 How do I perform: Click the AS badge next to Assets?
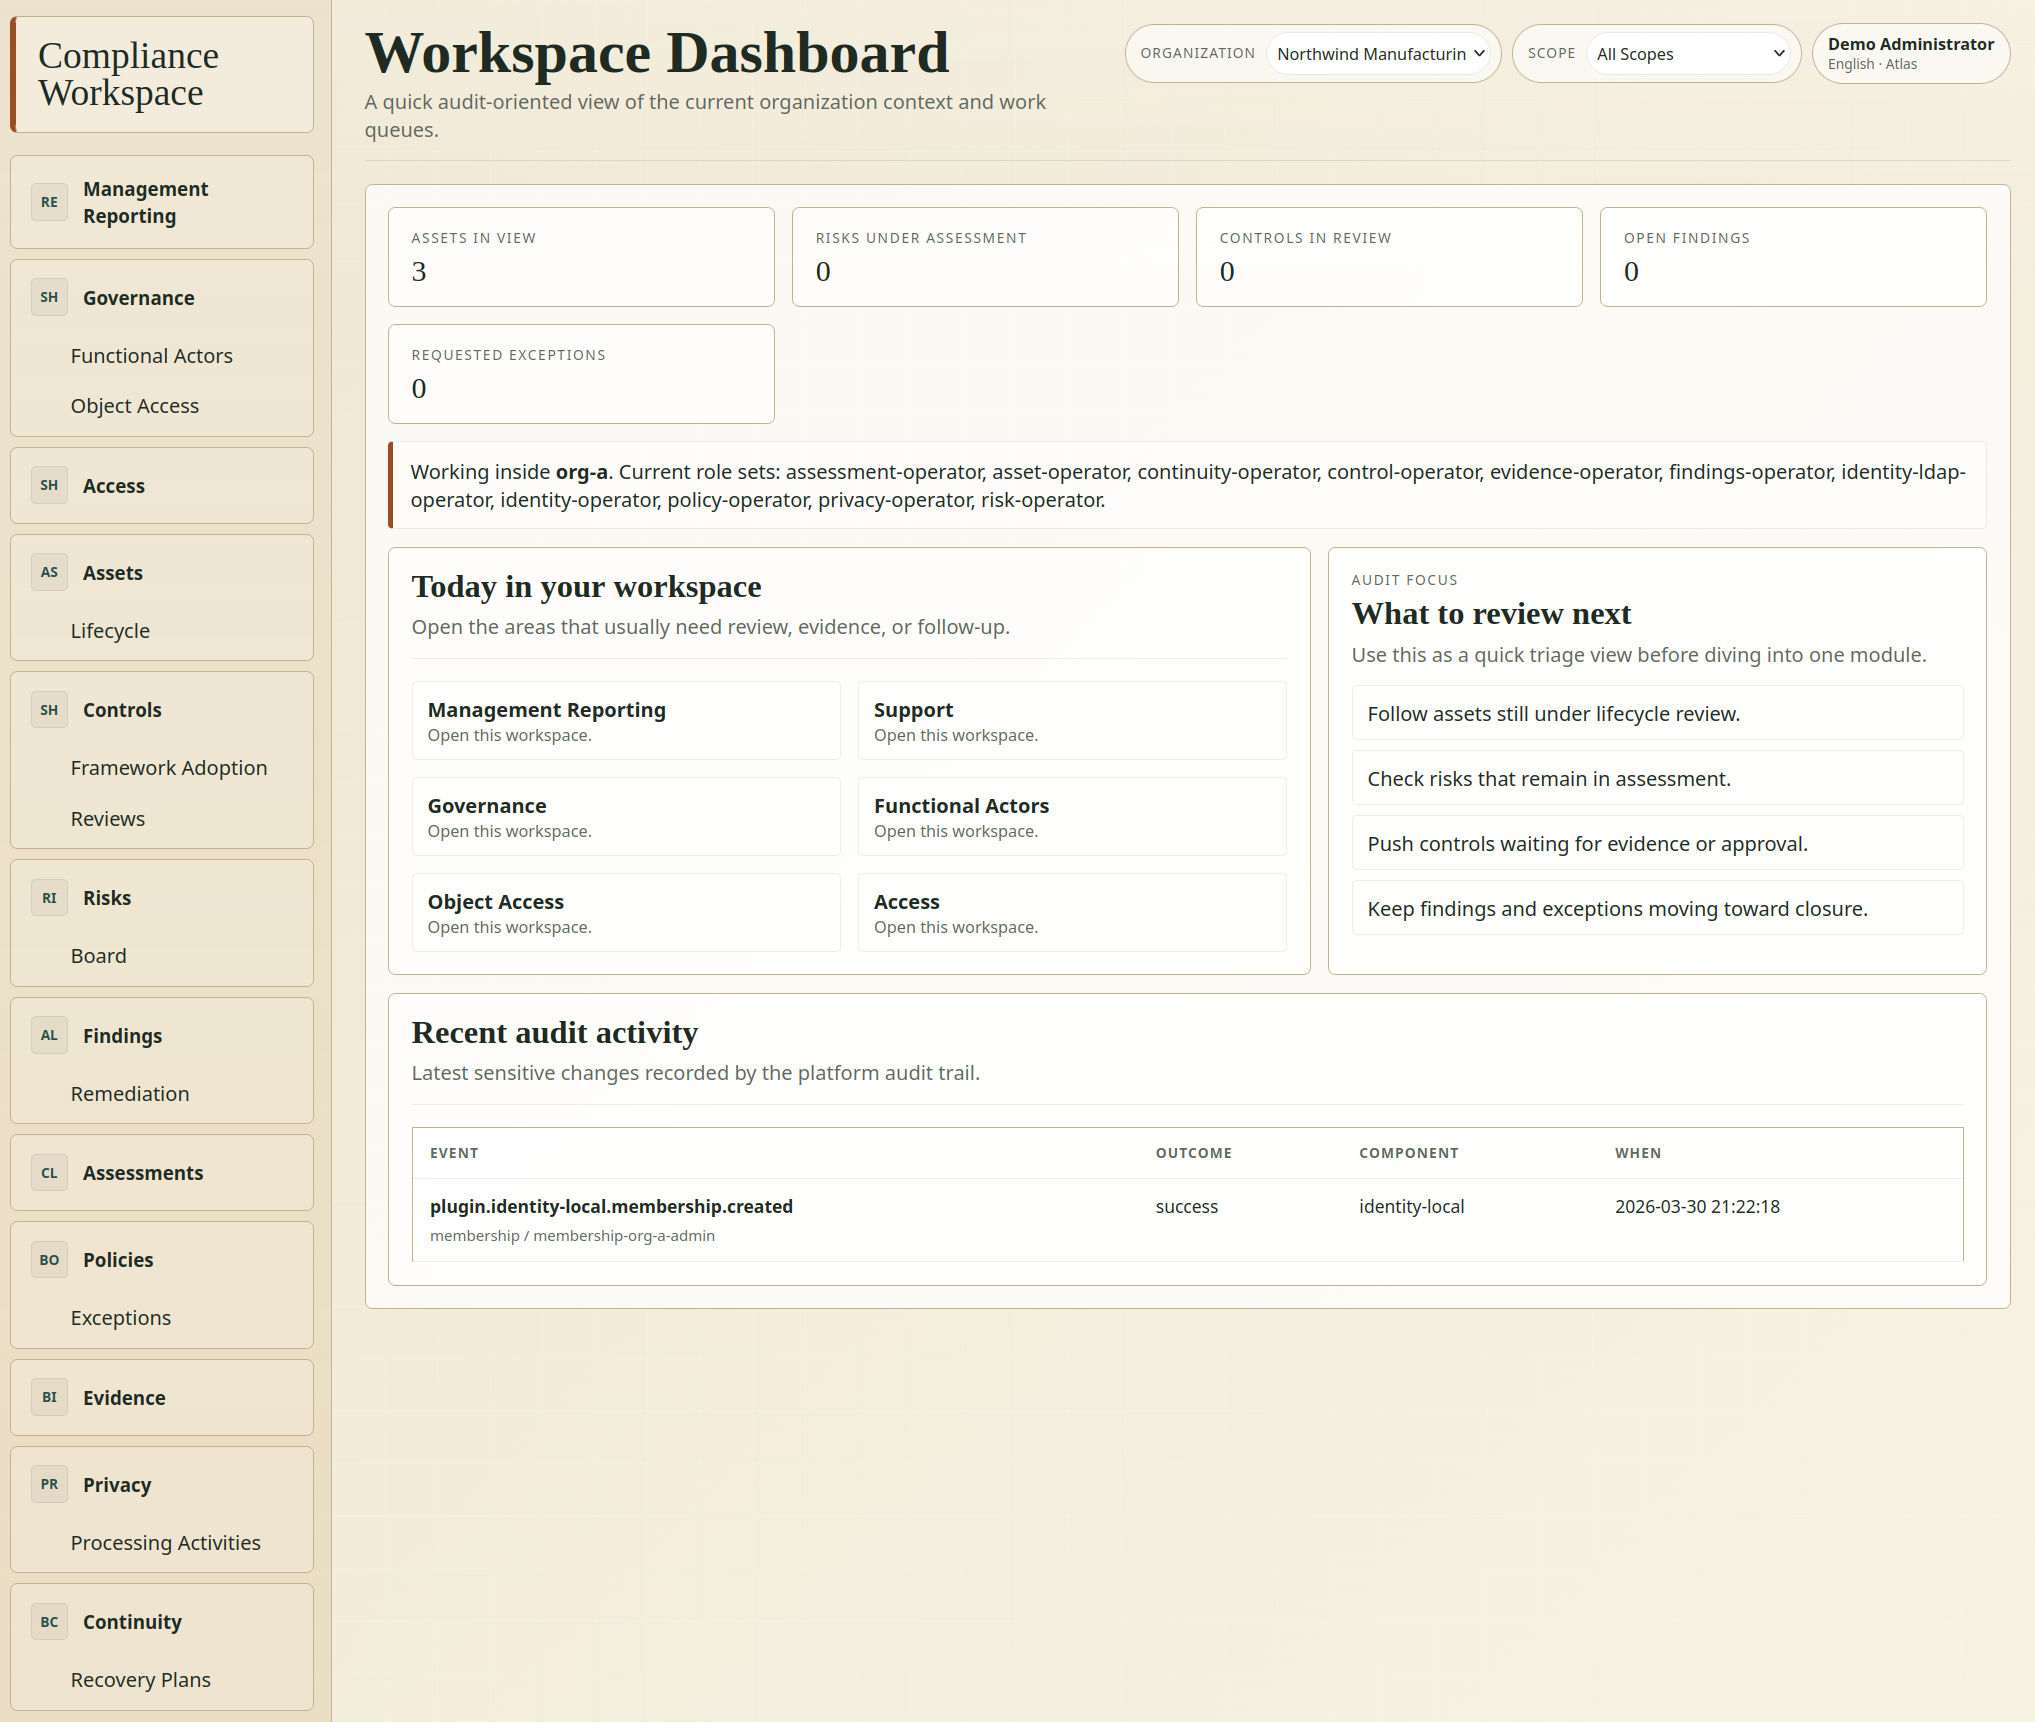point(49,572)
